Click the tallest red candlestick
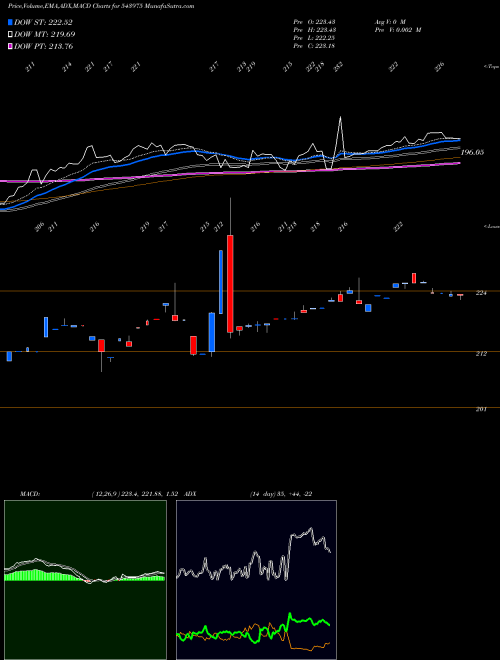This screenshot has width=500, height=660. click(230, 284)
